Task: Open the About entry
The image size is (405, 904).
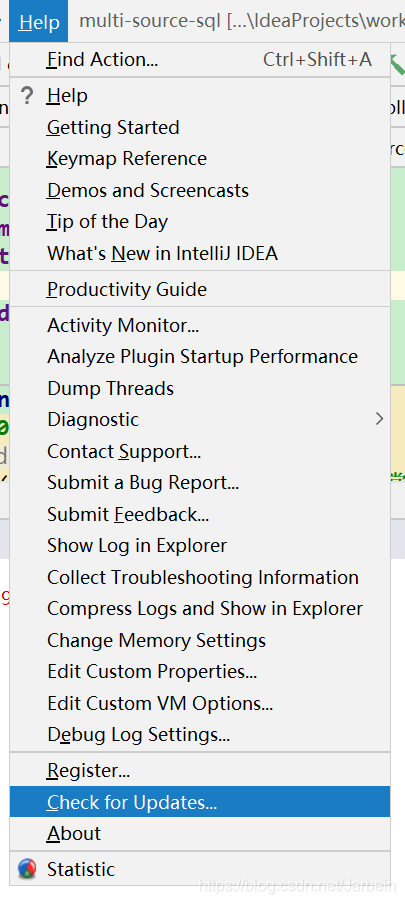Action: 200,833
